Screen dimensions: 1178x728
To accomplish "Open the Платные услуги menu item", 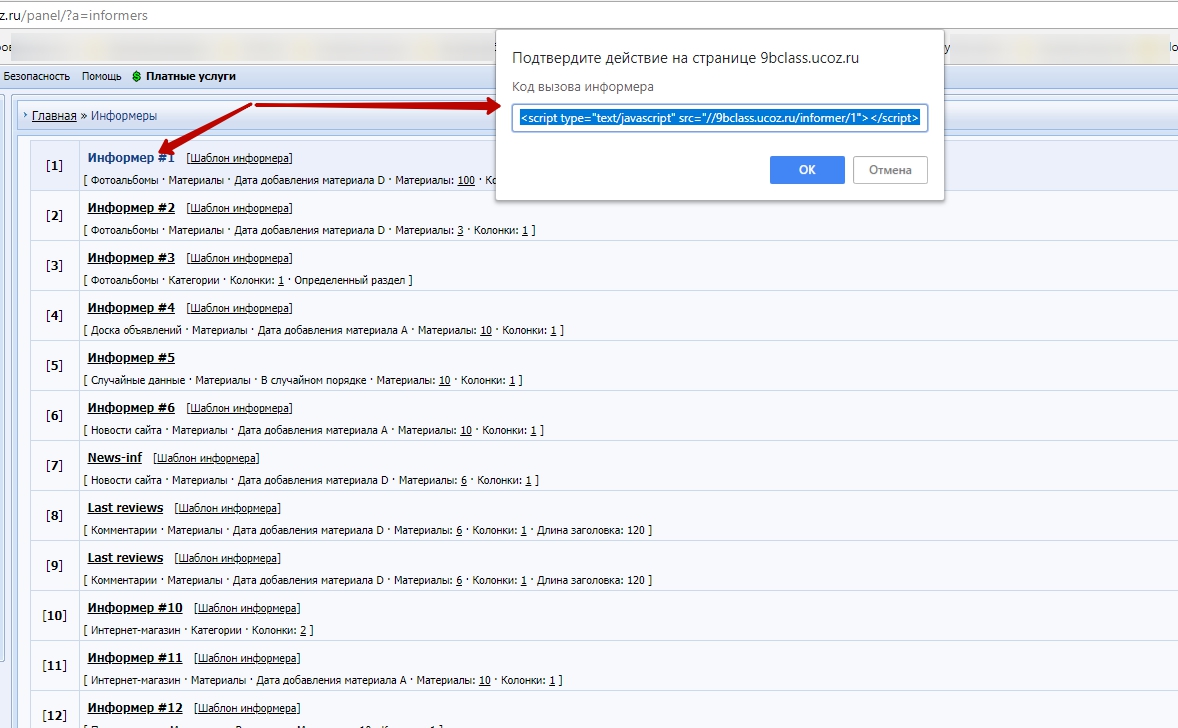I will (190, 76).
